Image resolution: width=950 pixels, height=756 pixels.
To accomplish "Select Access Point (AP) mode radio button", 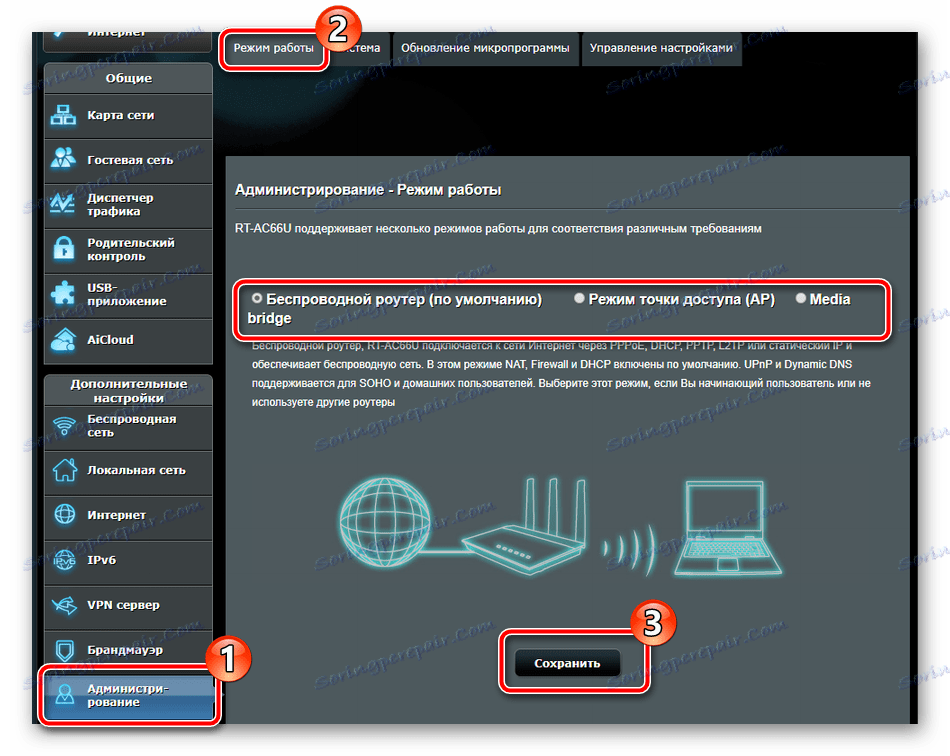I will tap(579, 299).
